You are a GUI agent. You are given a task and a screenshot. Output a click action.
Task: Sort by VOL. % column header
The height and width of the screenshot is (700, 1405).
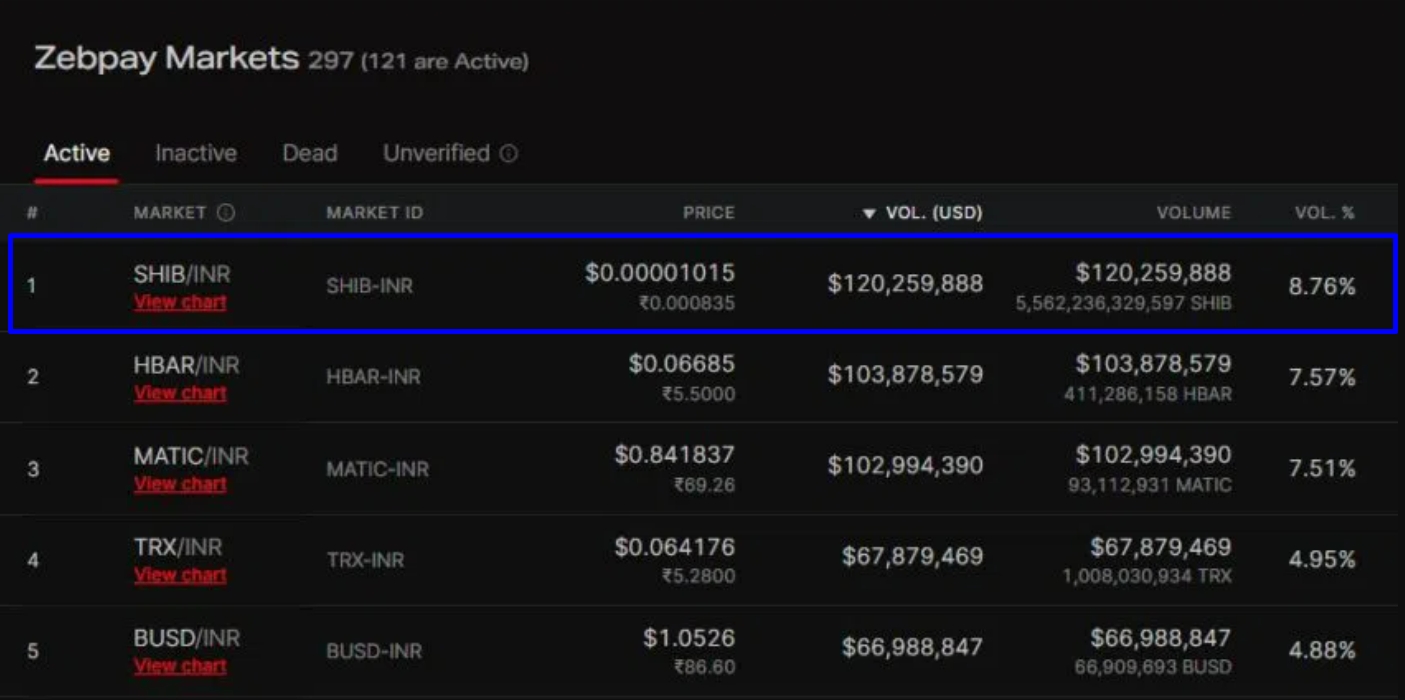pos(1325,213)
